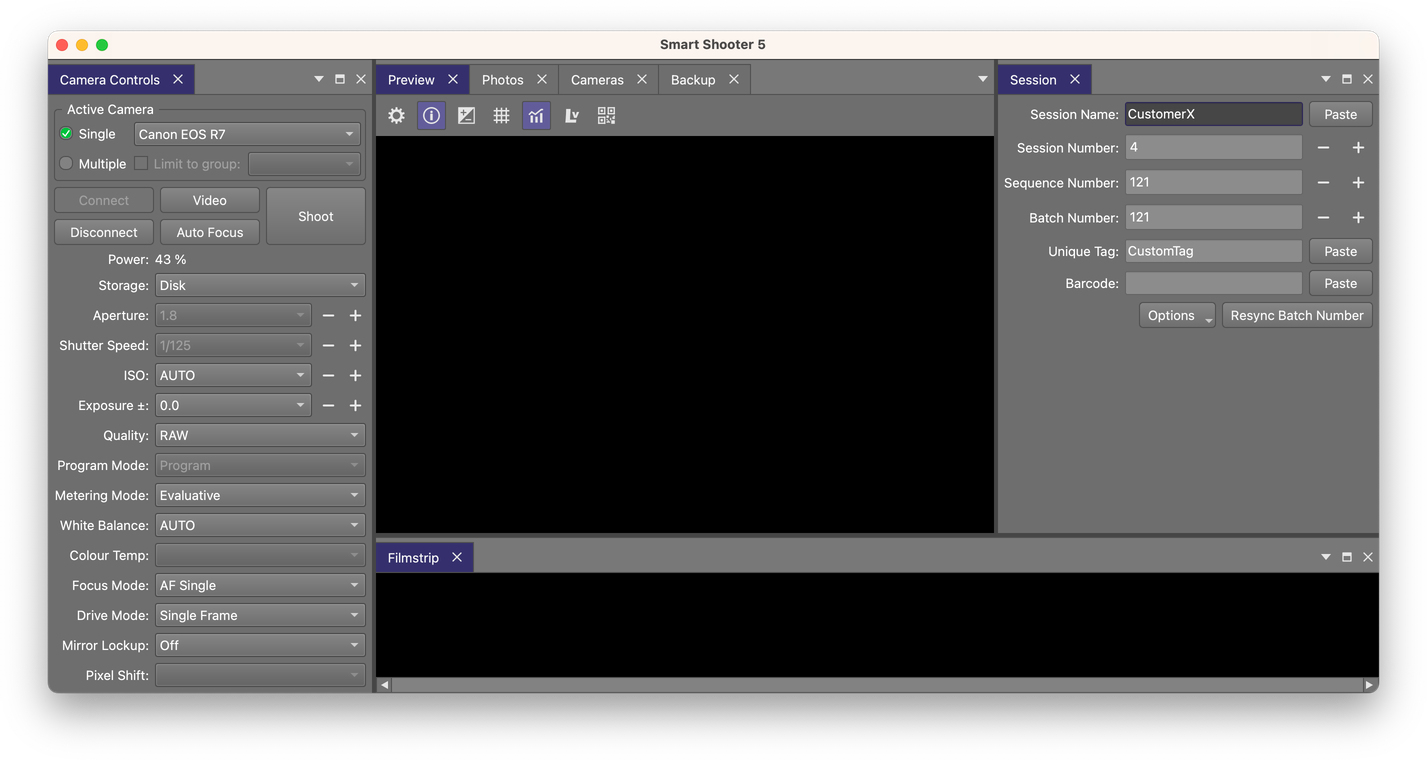
Task: Open the preview settings gear icon
Action: 396,115
